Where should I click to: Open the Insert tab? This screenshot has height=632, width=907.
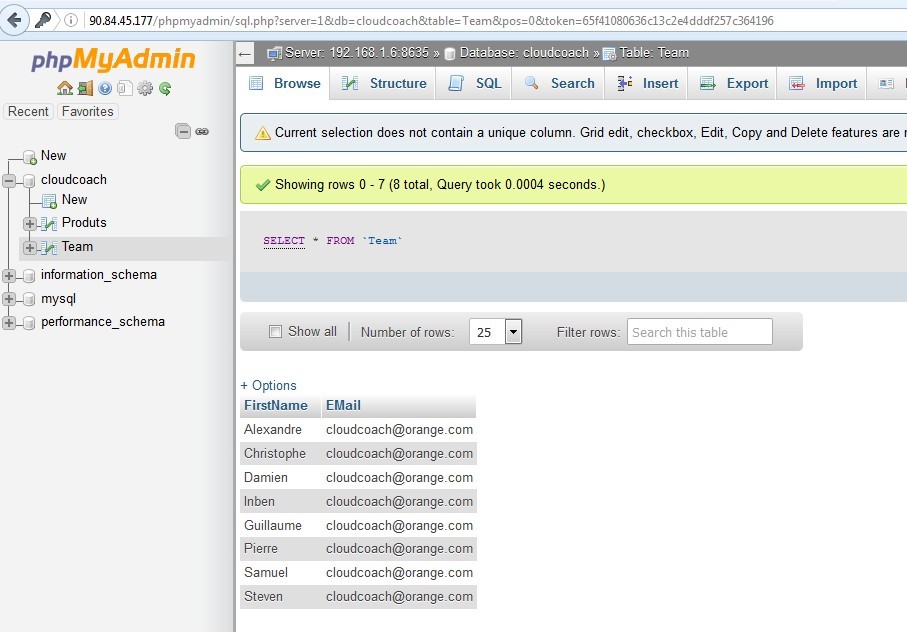tap(646, 83)
